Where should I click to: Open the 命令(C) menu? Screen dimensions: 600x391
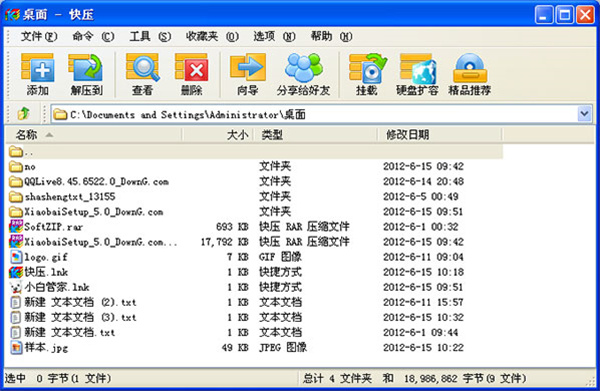click(x=93, y=36)
